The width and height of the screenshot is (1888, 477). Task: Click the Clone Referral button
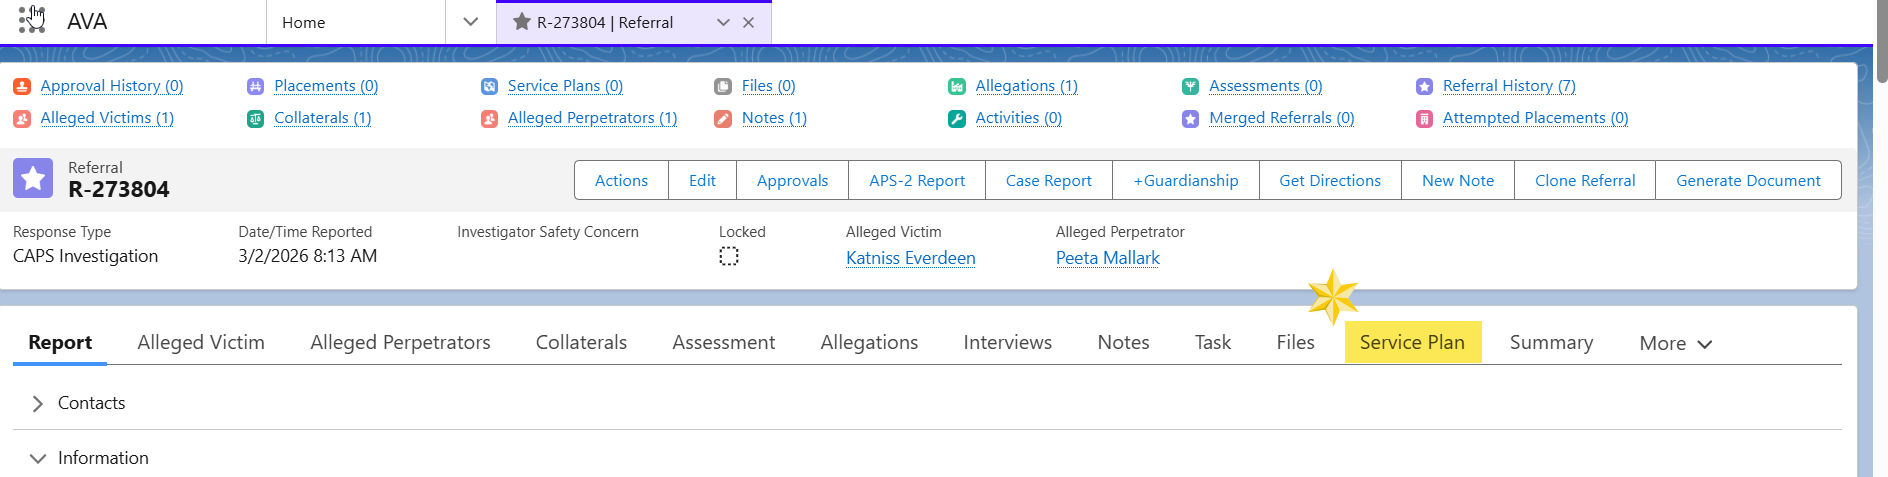point(1585,180)
